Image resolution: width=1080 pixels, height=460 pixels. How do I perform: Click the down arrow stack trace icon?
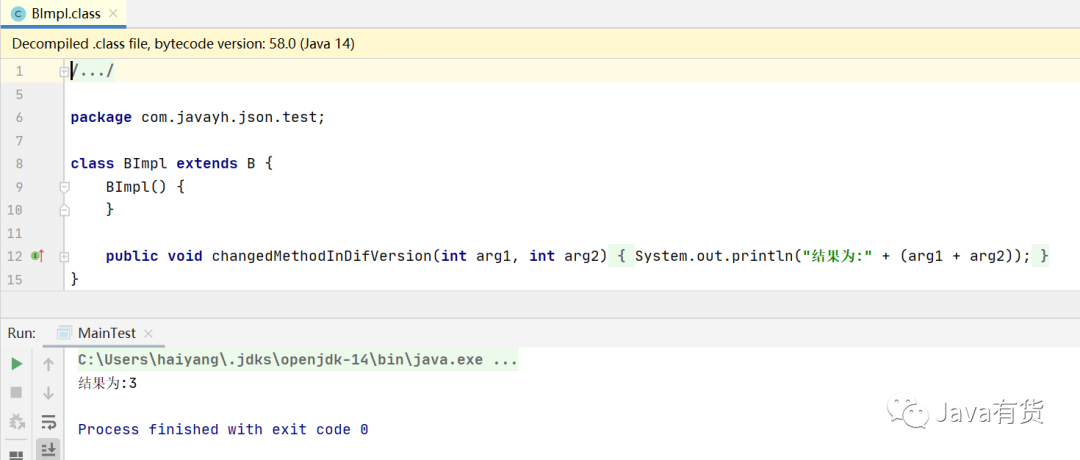pyautogui.click(x=48, y=393)
